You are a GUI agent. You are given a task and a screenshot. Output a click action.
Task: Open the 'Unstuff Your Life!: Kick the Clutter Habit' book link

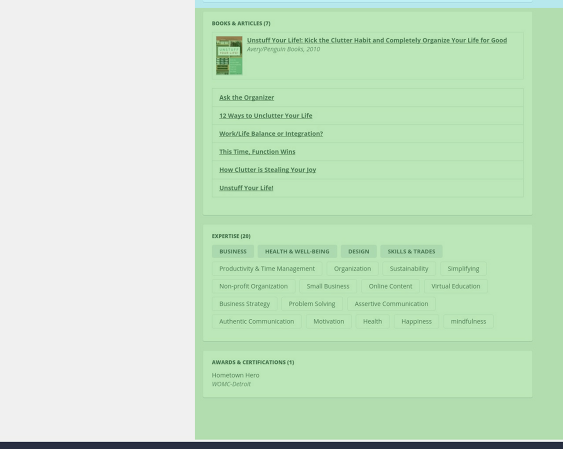(377, 40)
